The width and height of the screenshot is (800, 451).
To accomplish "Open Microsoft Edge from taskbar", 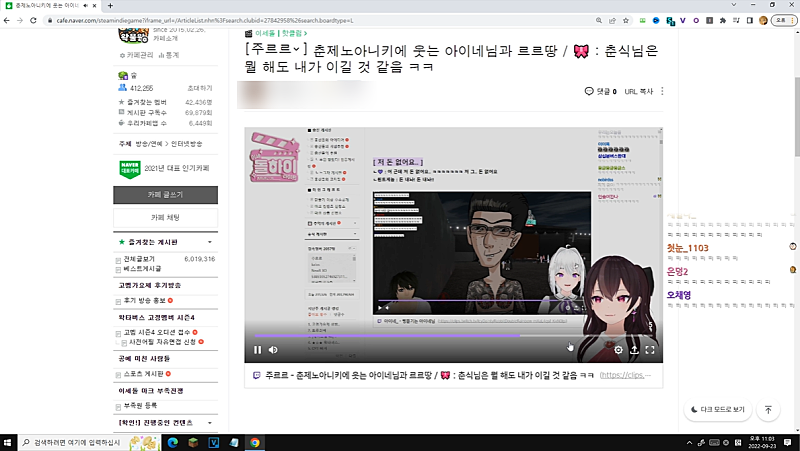I will (172, 442).
